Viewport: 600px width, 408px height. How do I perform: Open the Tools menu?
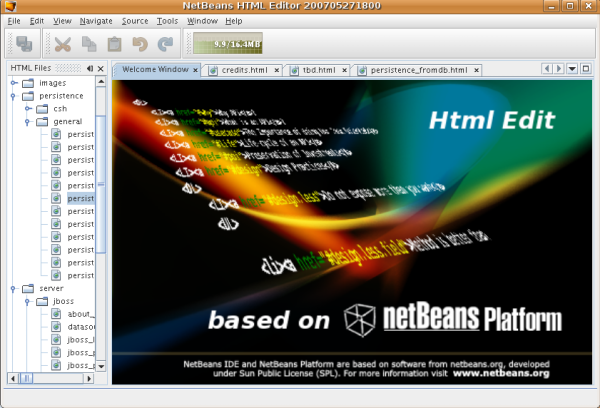(167, 21)
